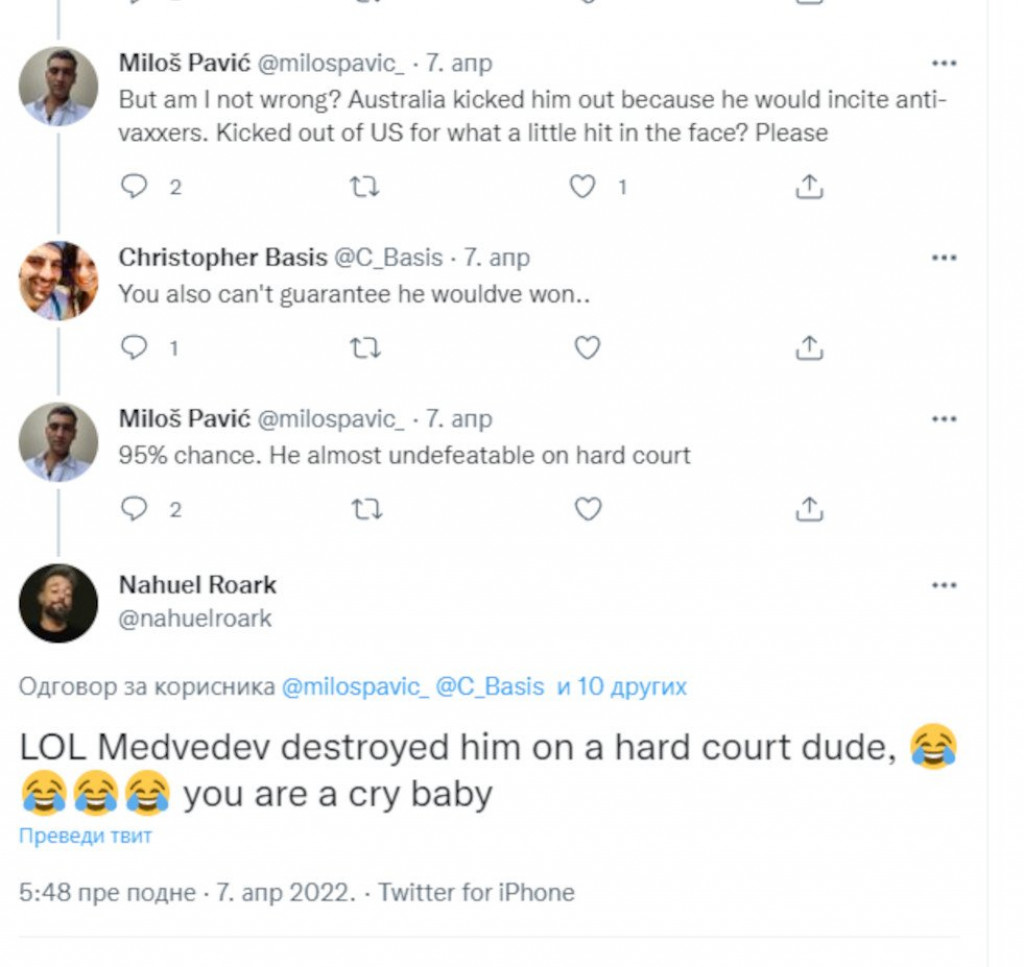Share the 95% chance tweet
Image resolution: width=1024 pixels, height=967 pixels.
[808, 509]
